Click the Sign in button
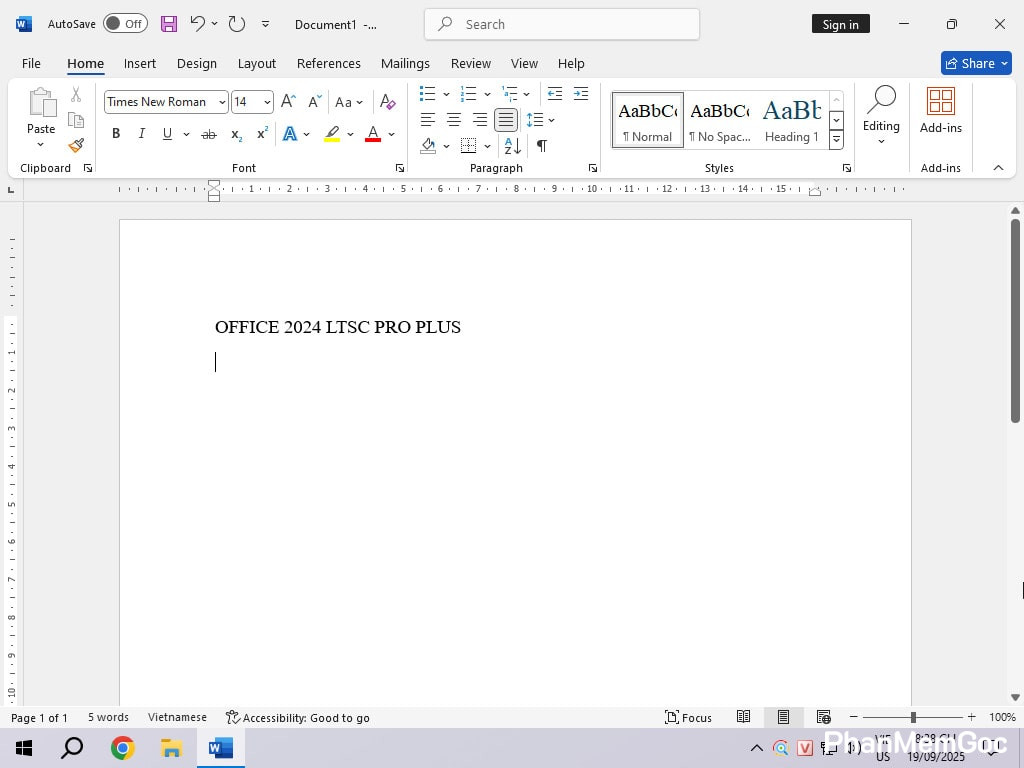This screenshot has width=1024, height=768. [x=840, y=24]
